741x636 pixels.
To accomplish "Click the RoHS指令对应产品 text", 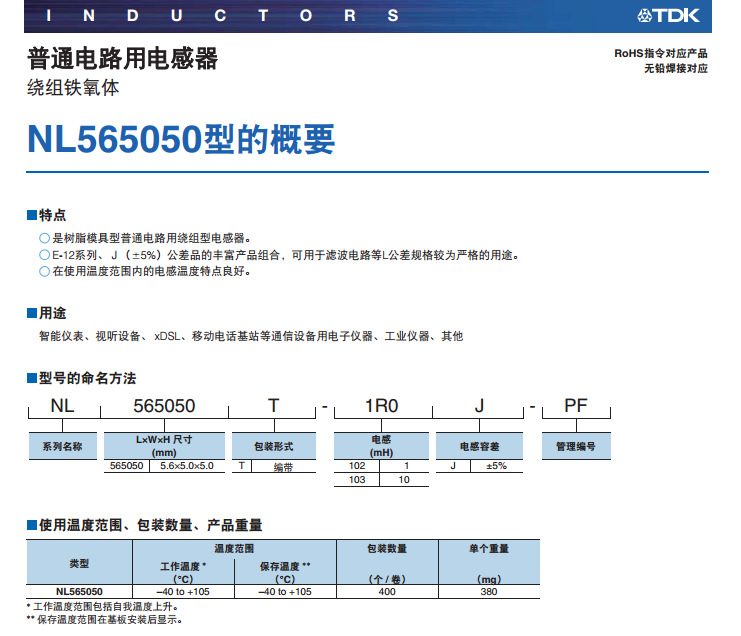I will tap(661, 53).
